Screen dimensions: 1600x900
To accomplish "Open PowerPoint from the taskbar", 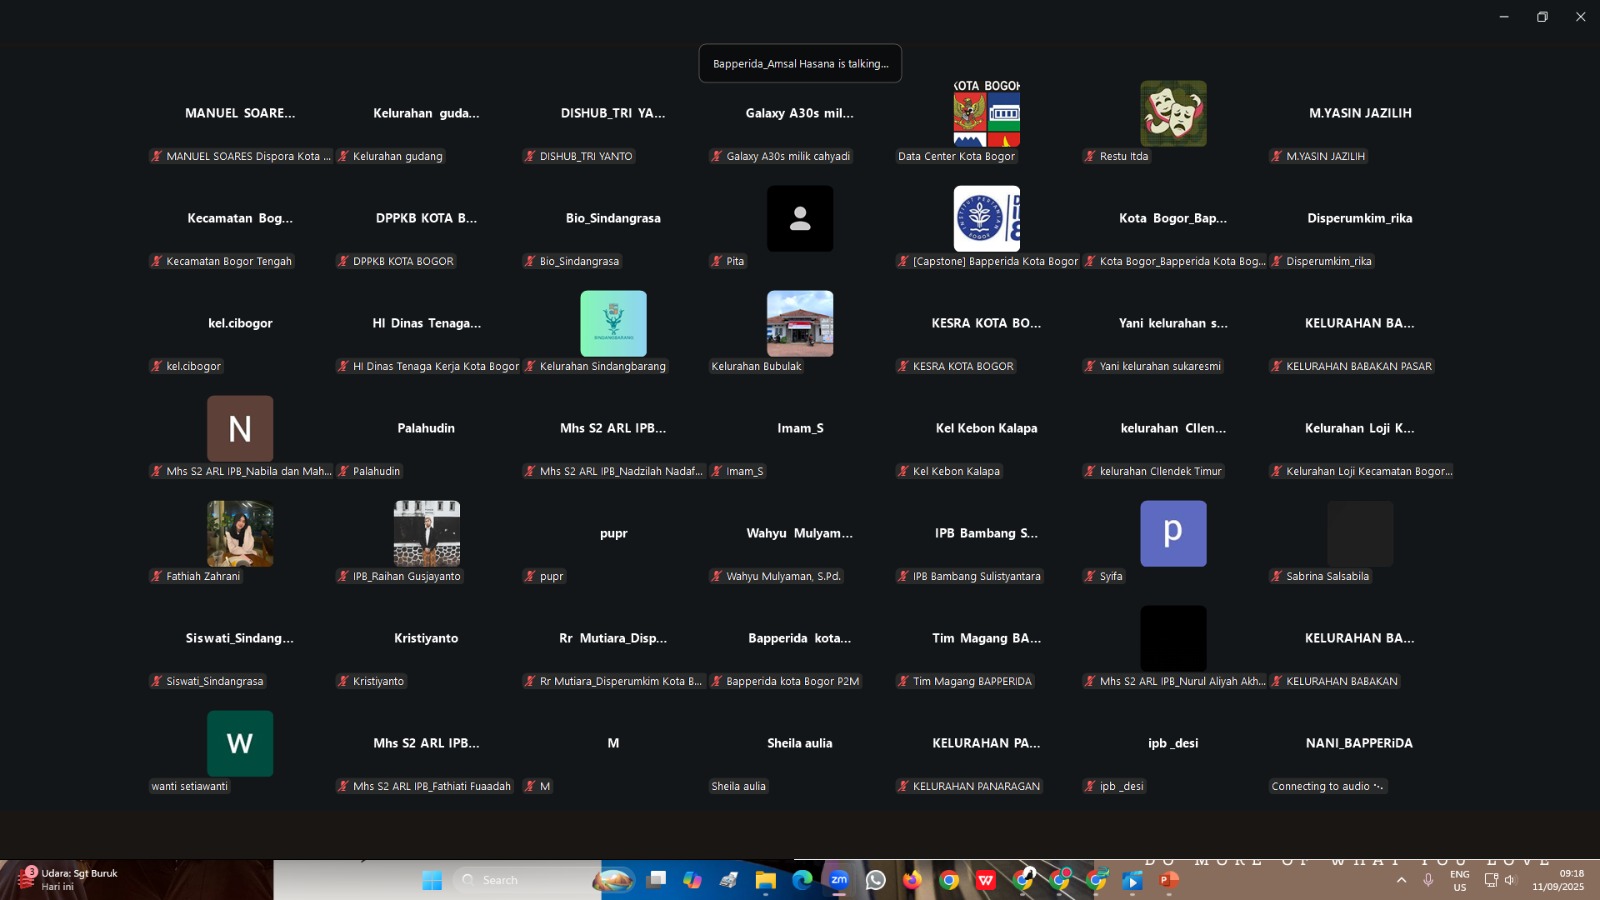I will tap(1169, 880).
